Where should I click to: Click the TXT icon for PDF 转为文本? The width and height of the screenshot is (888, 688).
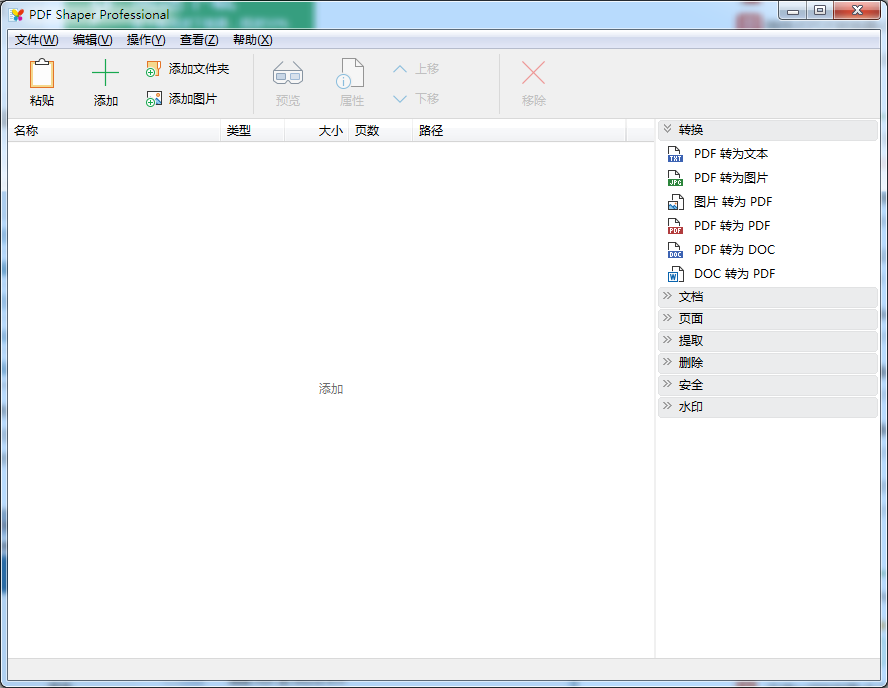675,154
